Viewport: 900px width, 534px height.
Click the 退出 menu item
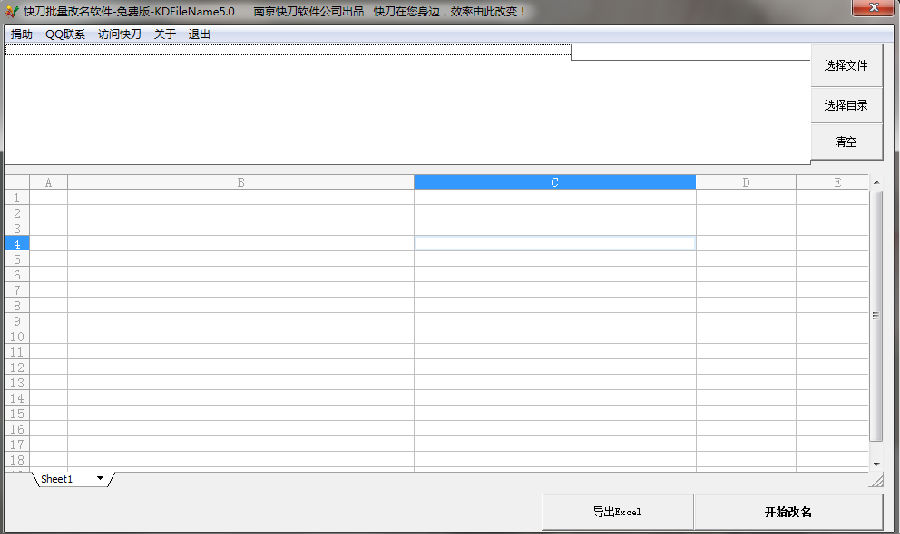(x=199, y=34)
